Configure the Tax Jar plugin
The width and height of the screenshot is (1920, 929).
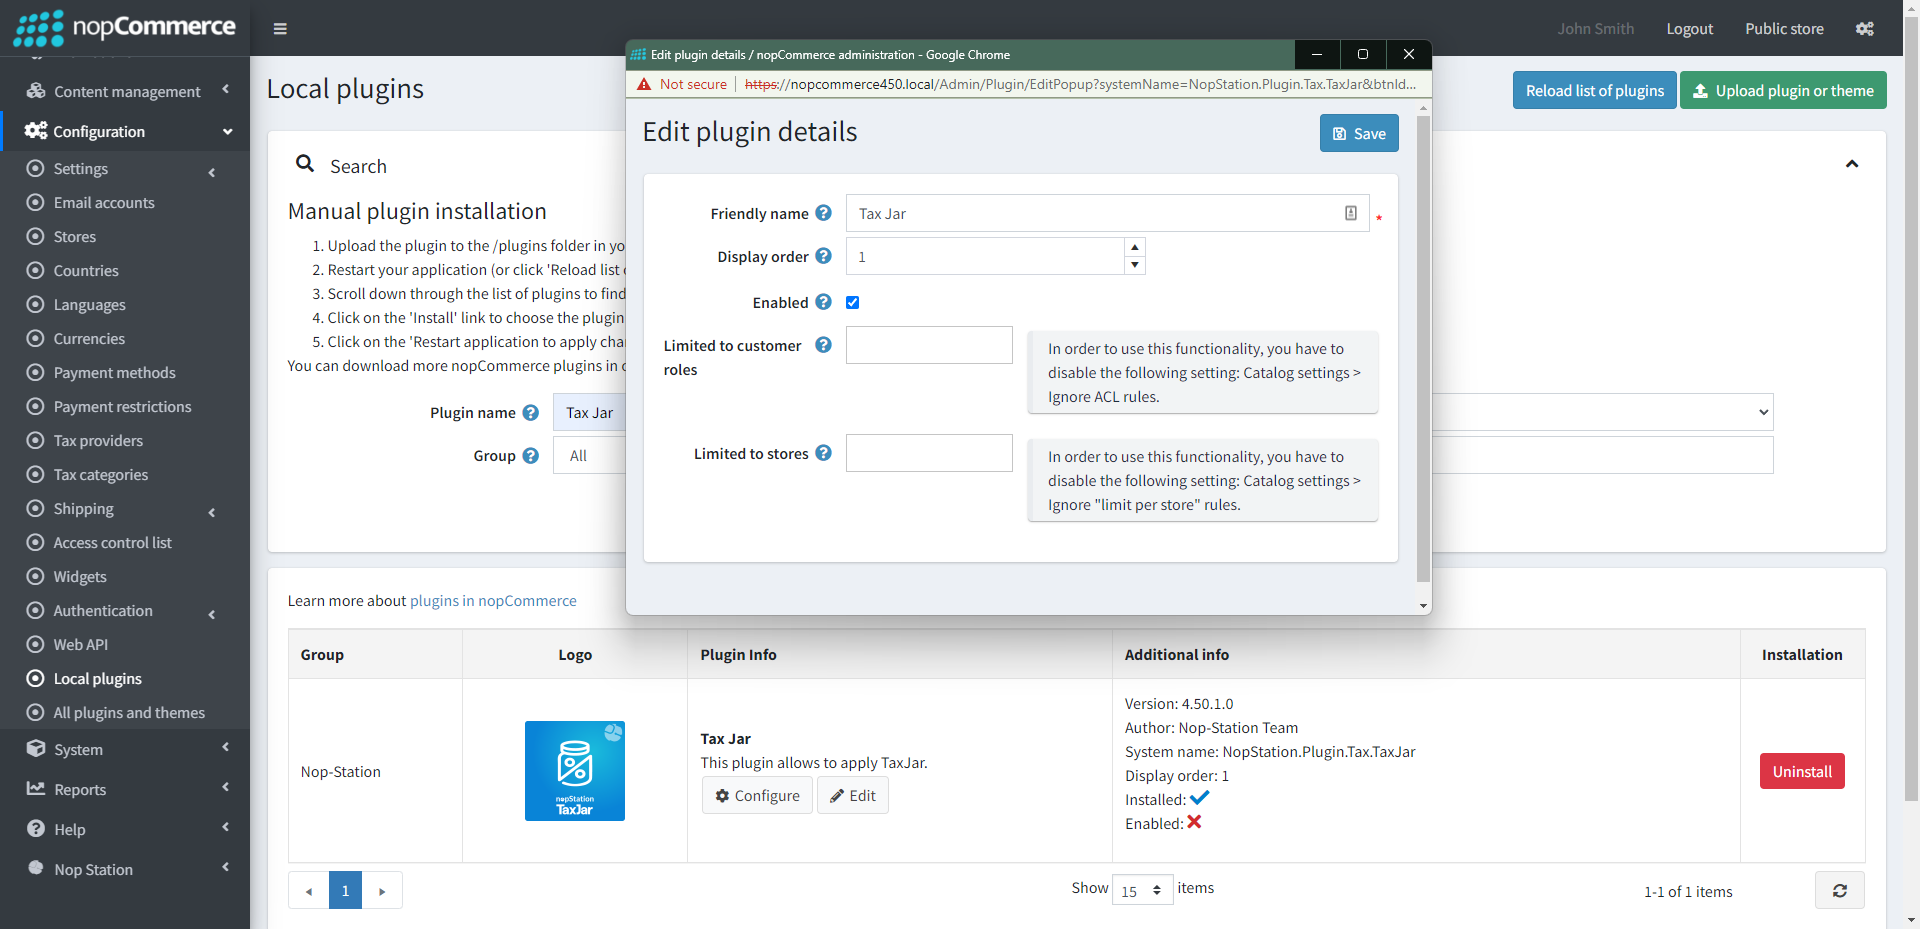coord(757,795)
